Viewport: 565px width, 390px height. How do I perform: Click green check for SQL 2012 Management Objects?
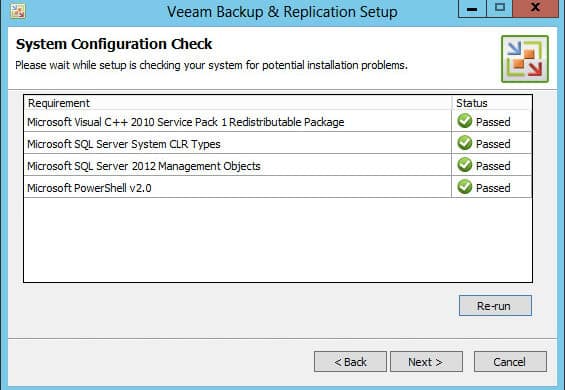coord(465,165)
